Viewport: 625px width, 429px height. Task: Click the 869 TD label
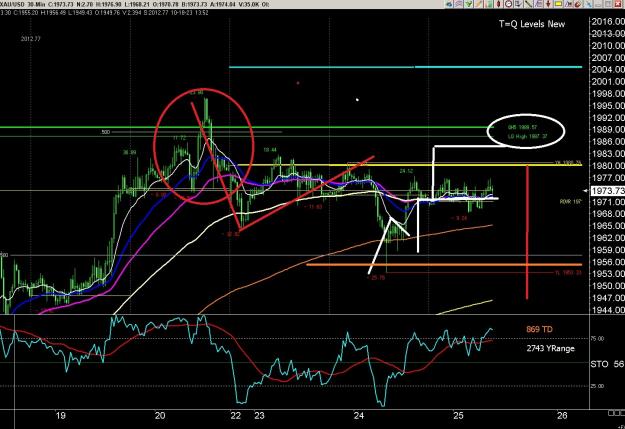(539, 329)
